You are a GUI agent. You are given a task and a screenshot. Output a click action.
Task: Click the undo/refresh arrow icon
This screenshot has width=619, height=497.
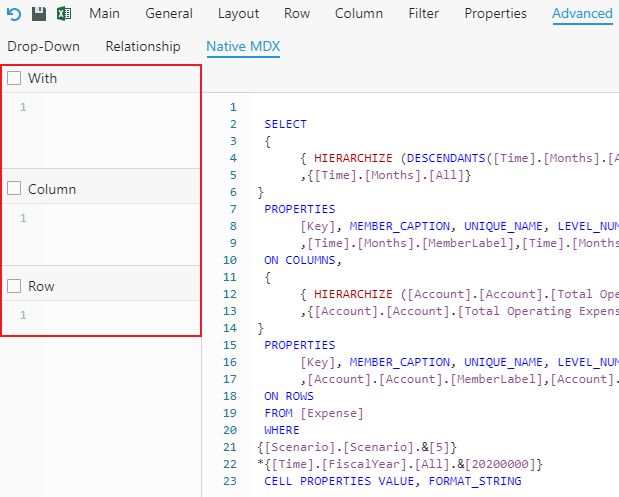pos(14,14)
